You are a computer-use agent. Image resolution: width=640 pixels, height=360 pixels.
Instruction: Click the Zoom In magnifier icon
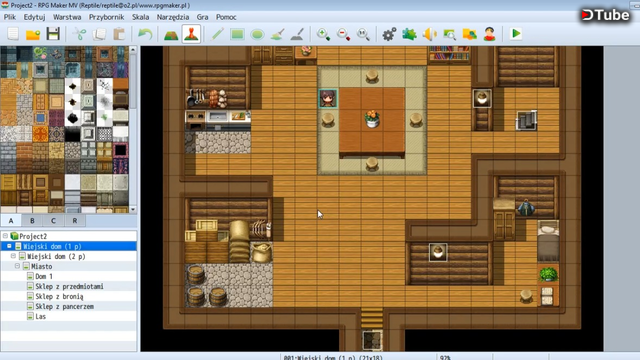pos(323,34)
